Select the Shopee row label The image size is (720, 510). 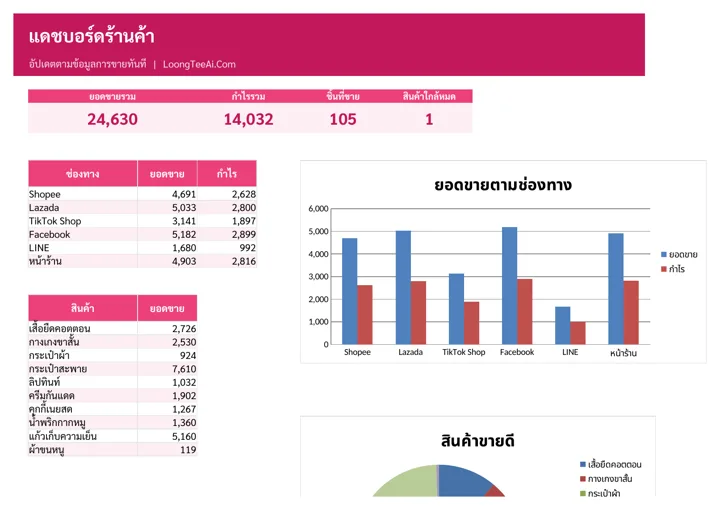click(45, 194)
